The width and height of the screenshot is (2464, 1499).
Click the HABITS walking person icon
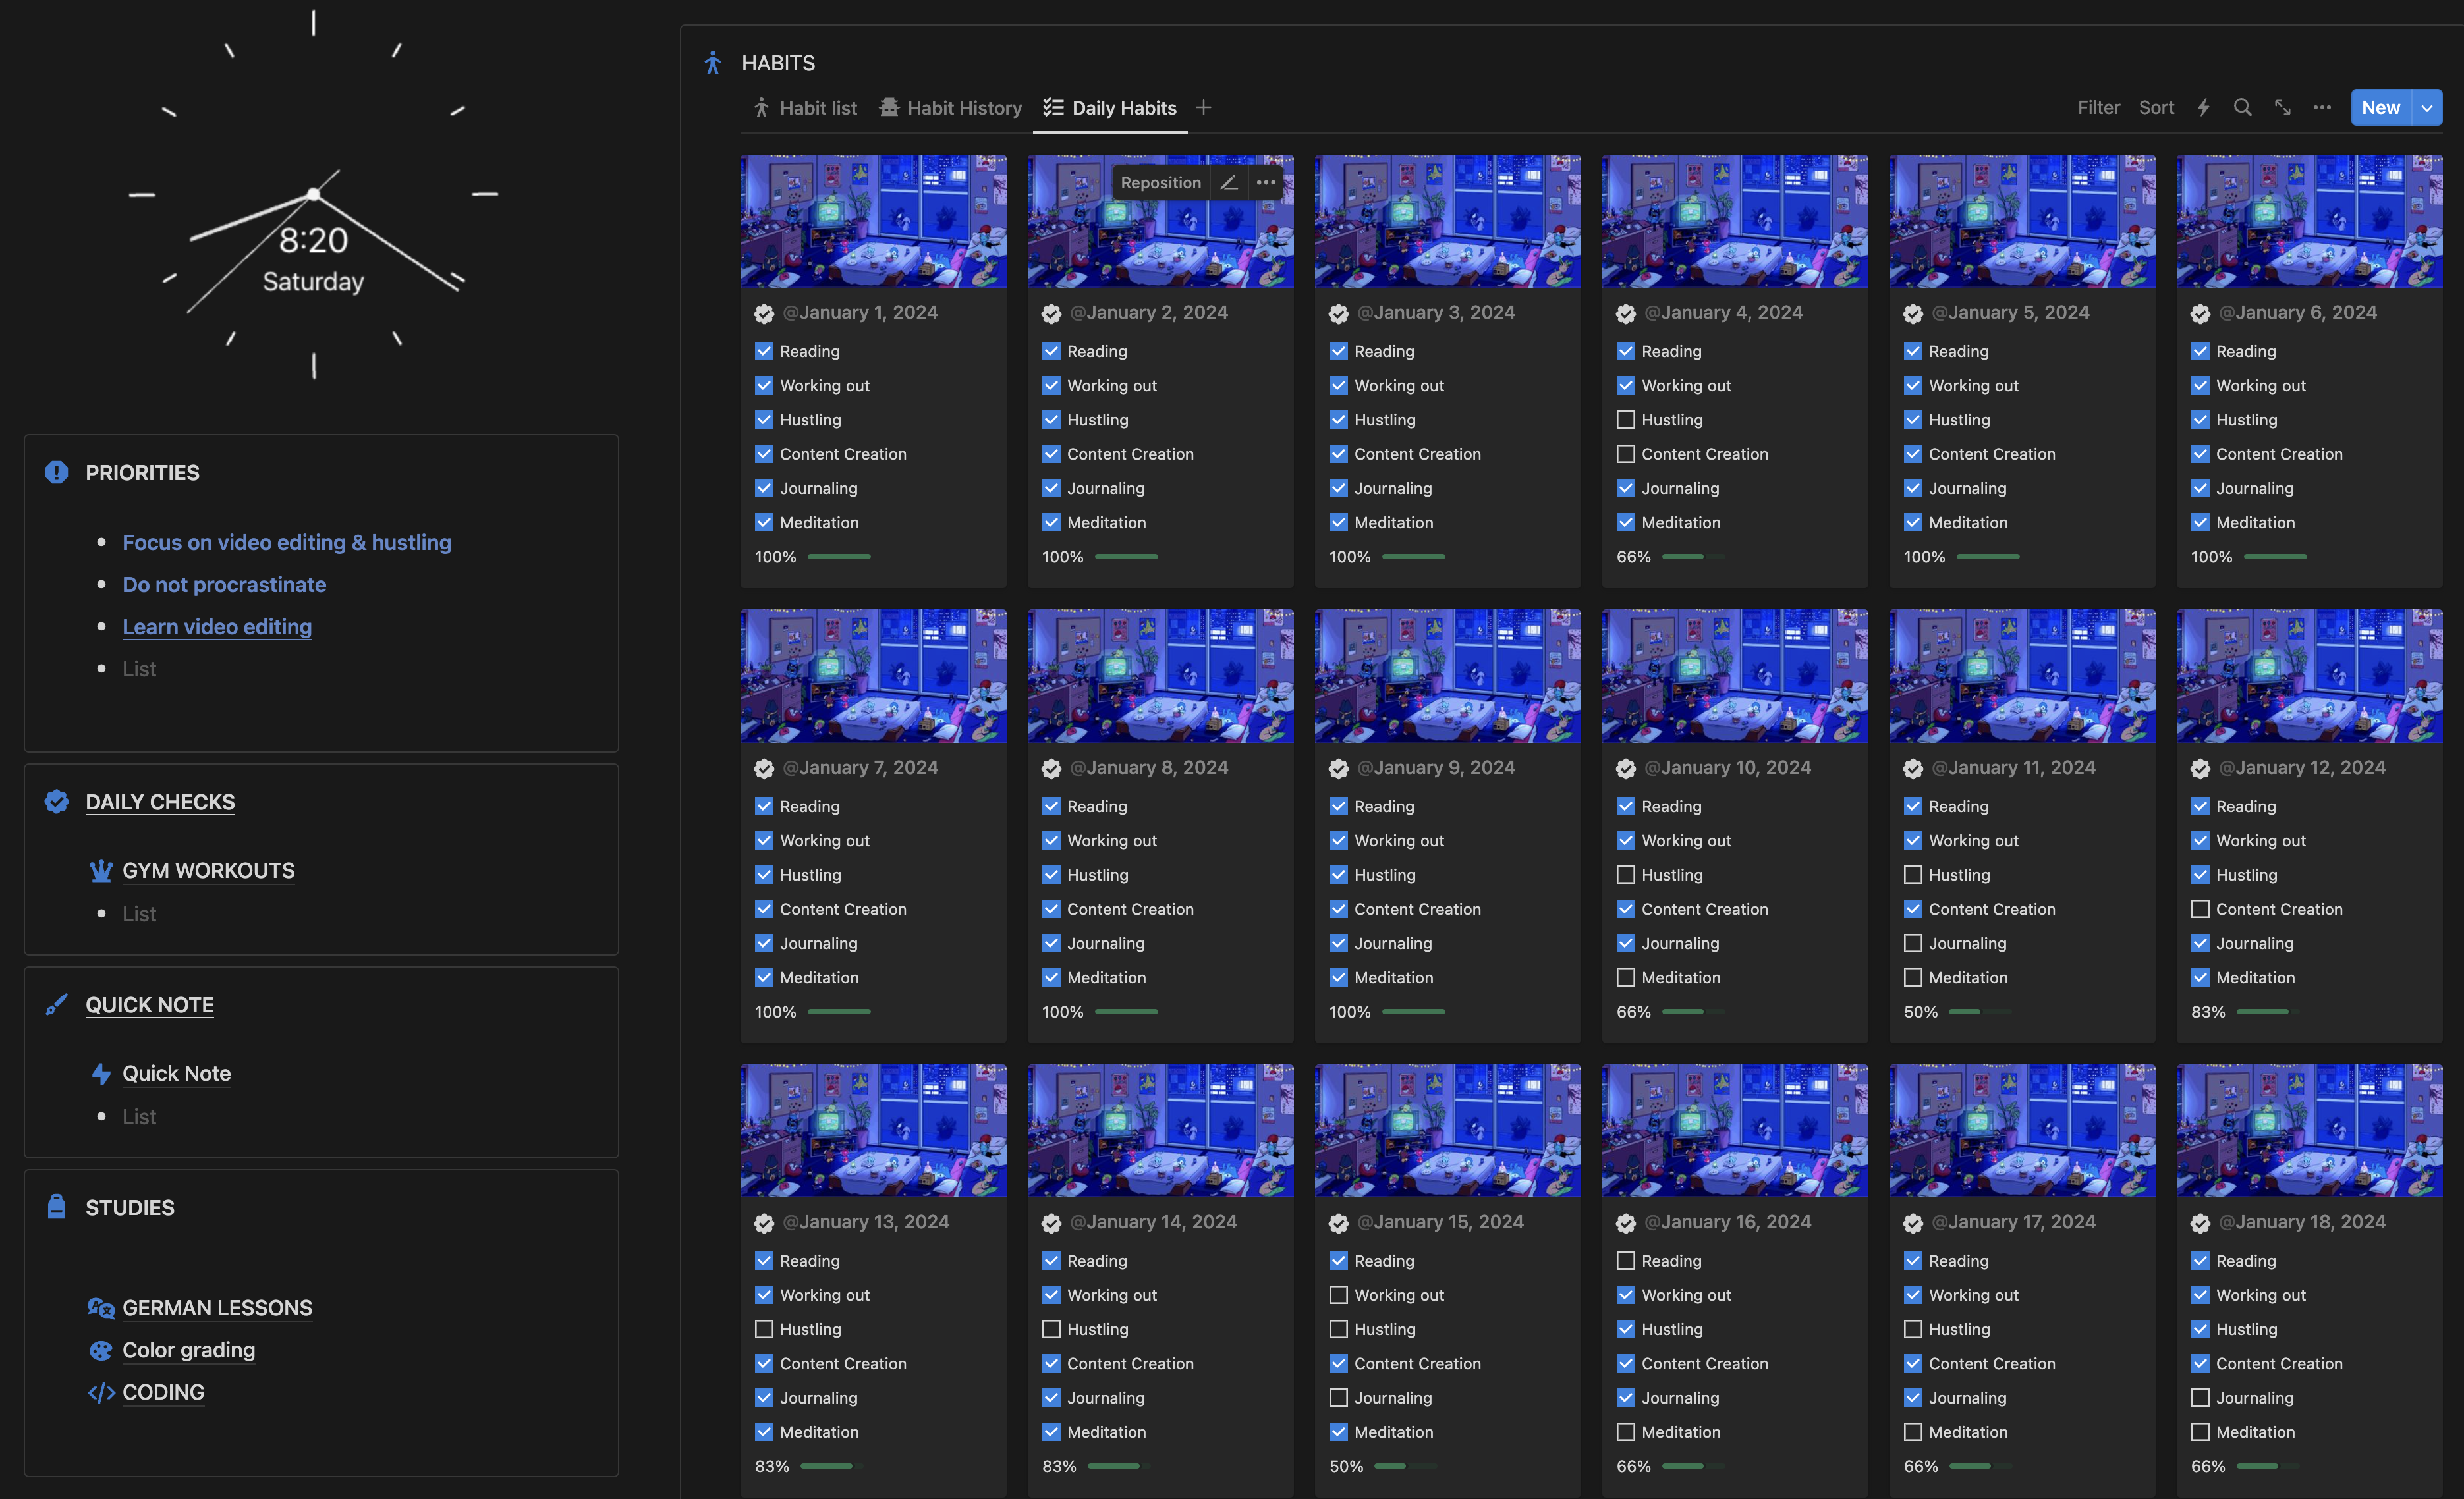tap(712, 63)
